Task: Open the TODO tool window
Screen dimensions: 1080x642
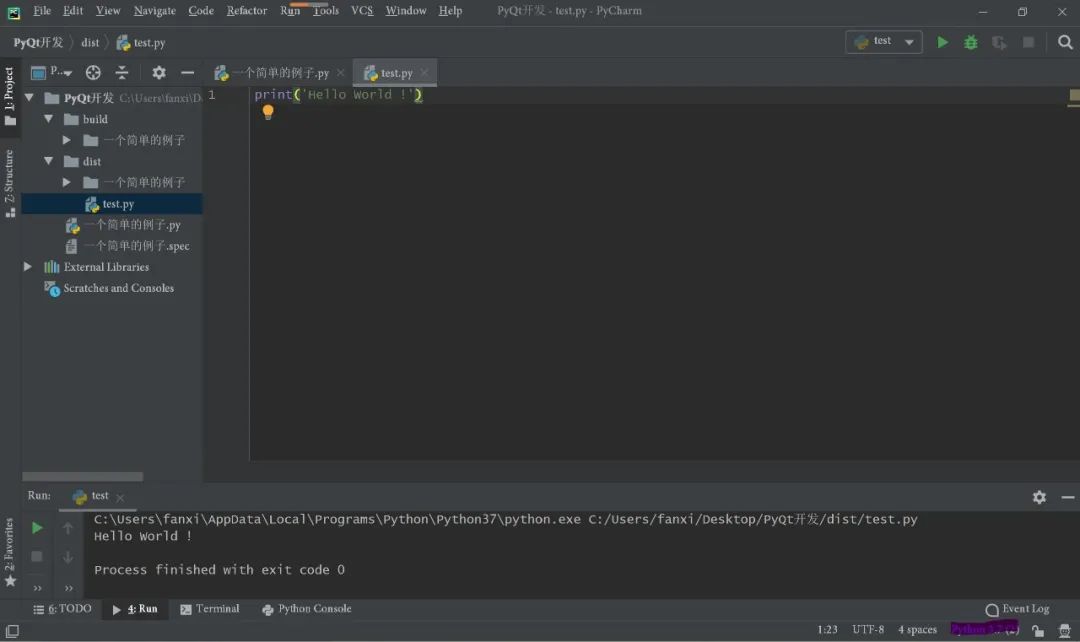Action: [62, 609]
